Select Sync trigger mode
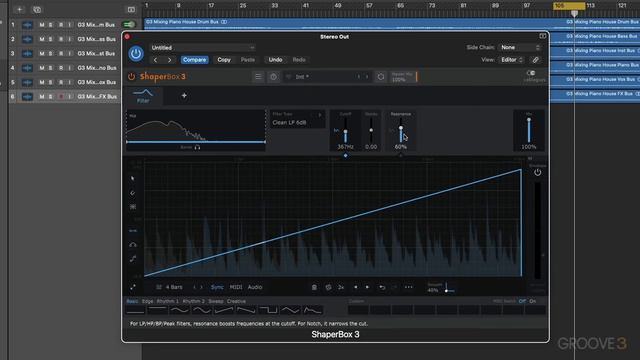This screenshot has height=360, width=640. pyautogui.click(x=217, y=287)
